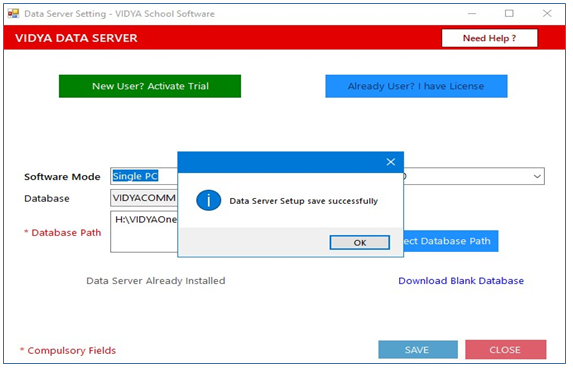This screenshot has width=573, height=369.
Task: Minimize the Data Server Setting window
Action: point(472,14)
